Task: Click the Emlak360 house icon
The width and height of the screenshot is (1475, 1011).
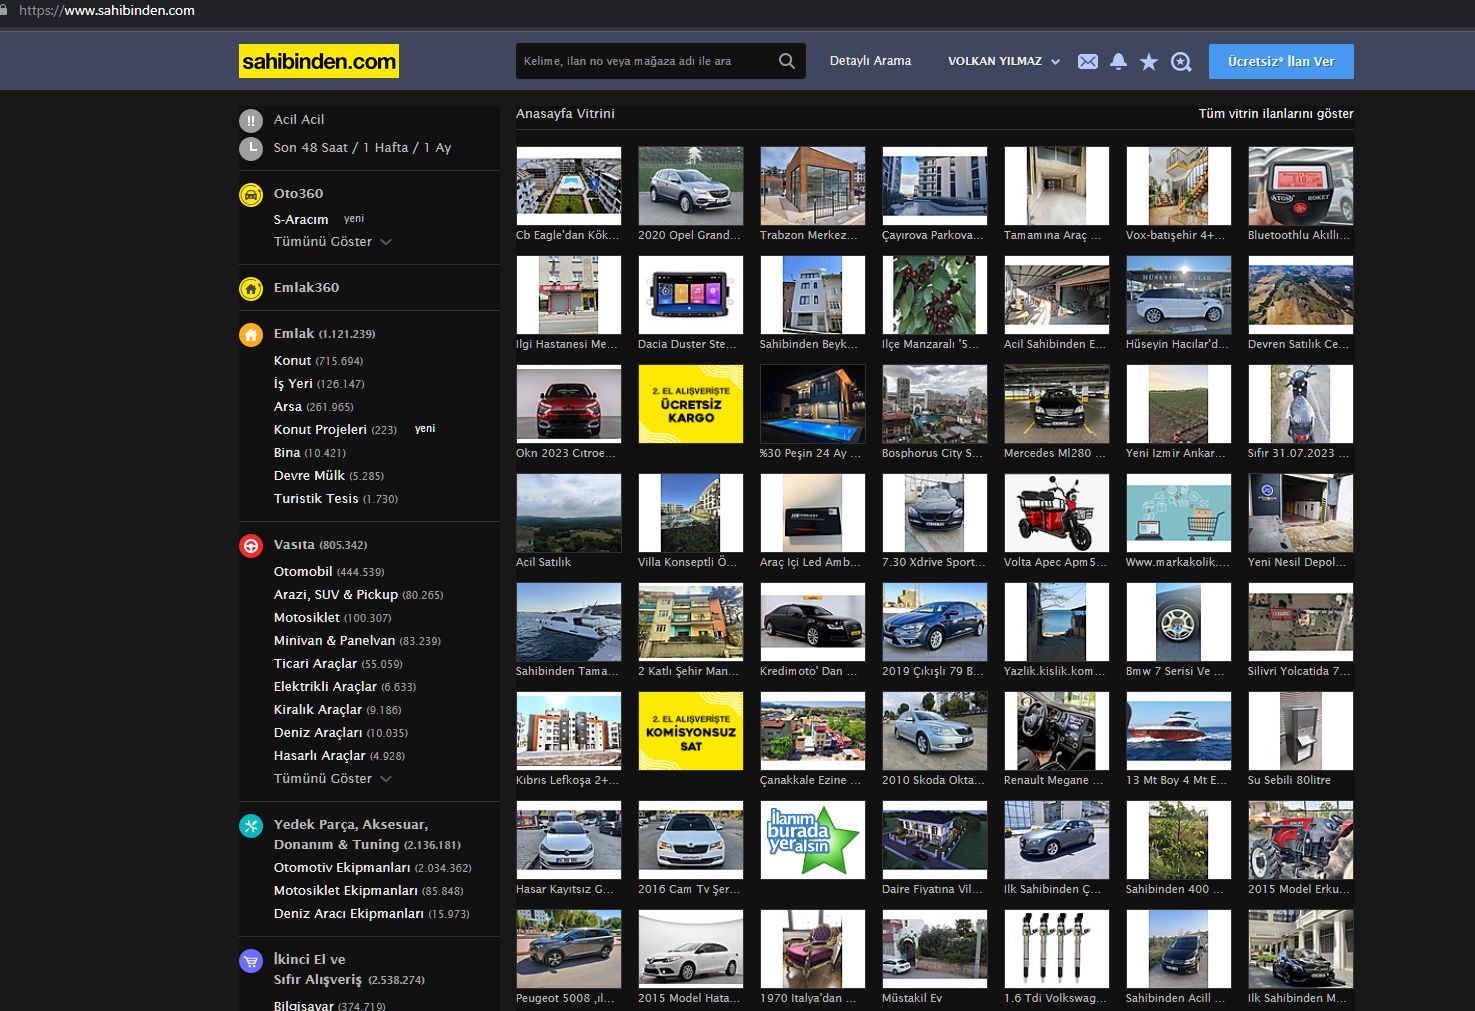Action: [251, 288]
